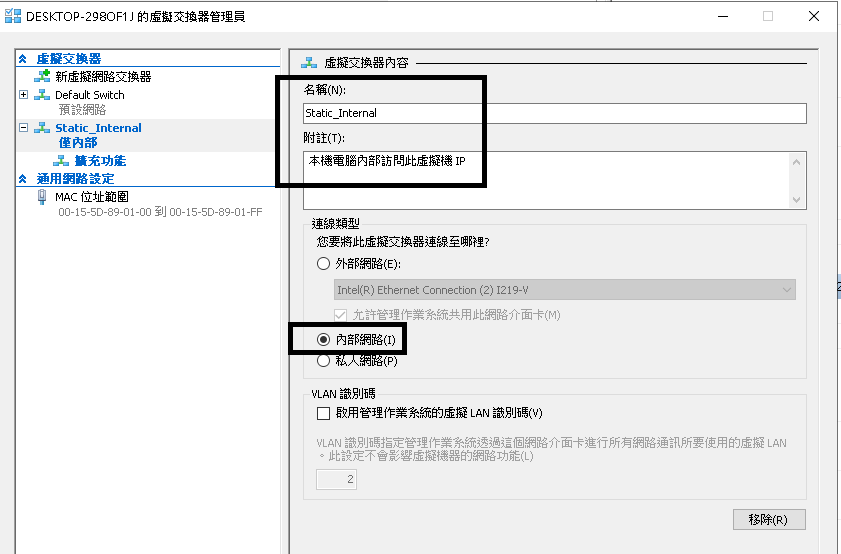Click the MAC 位址範圍 adapter icon
841x554 pixels.
click(x=42, y=197)
